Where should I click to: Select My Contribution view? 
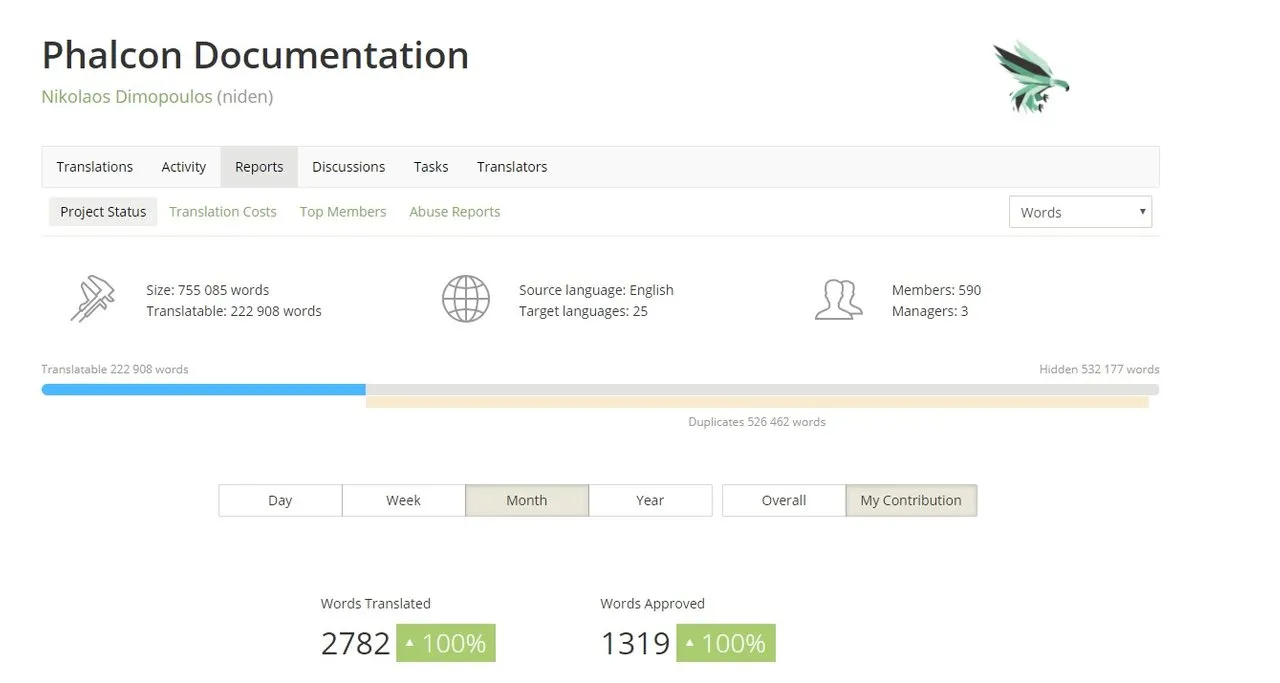point(911,500)
